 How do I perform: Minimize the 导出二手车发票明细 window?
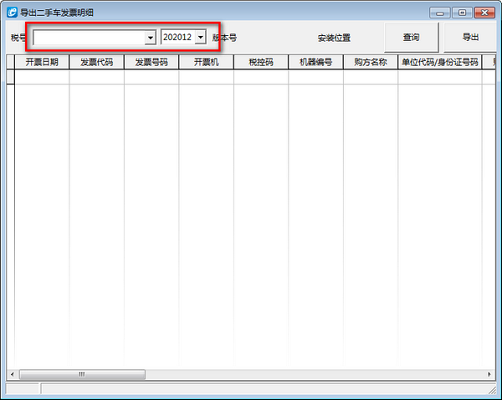[440, 13]
